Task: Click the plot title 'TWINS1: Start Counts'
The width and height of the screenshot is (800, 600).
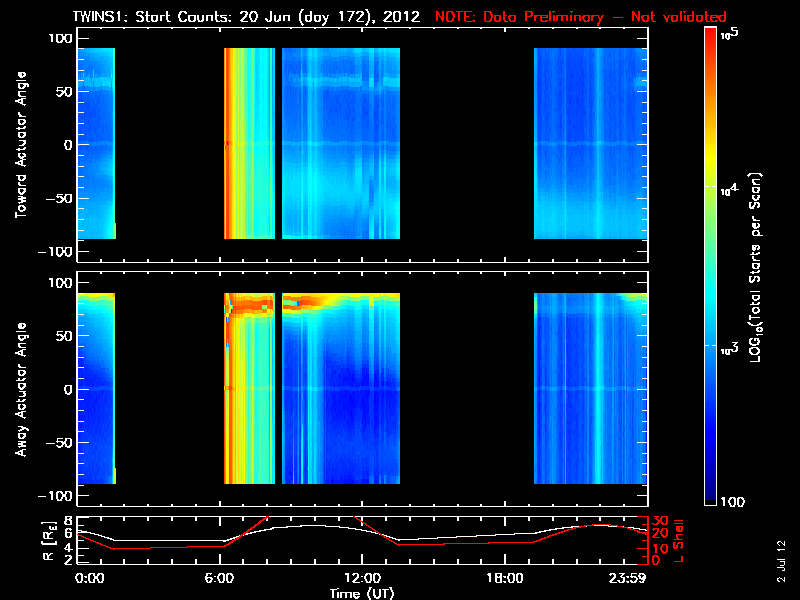Action: coord(153,17)
